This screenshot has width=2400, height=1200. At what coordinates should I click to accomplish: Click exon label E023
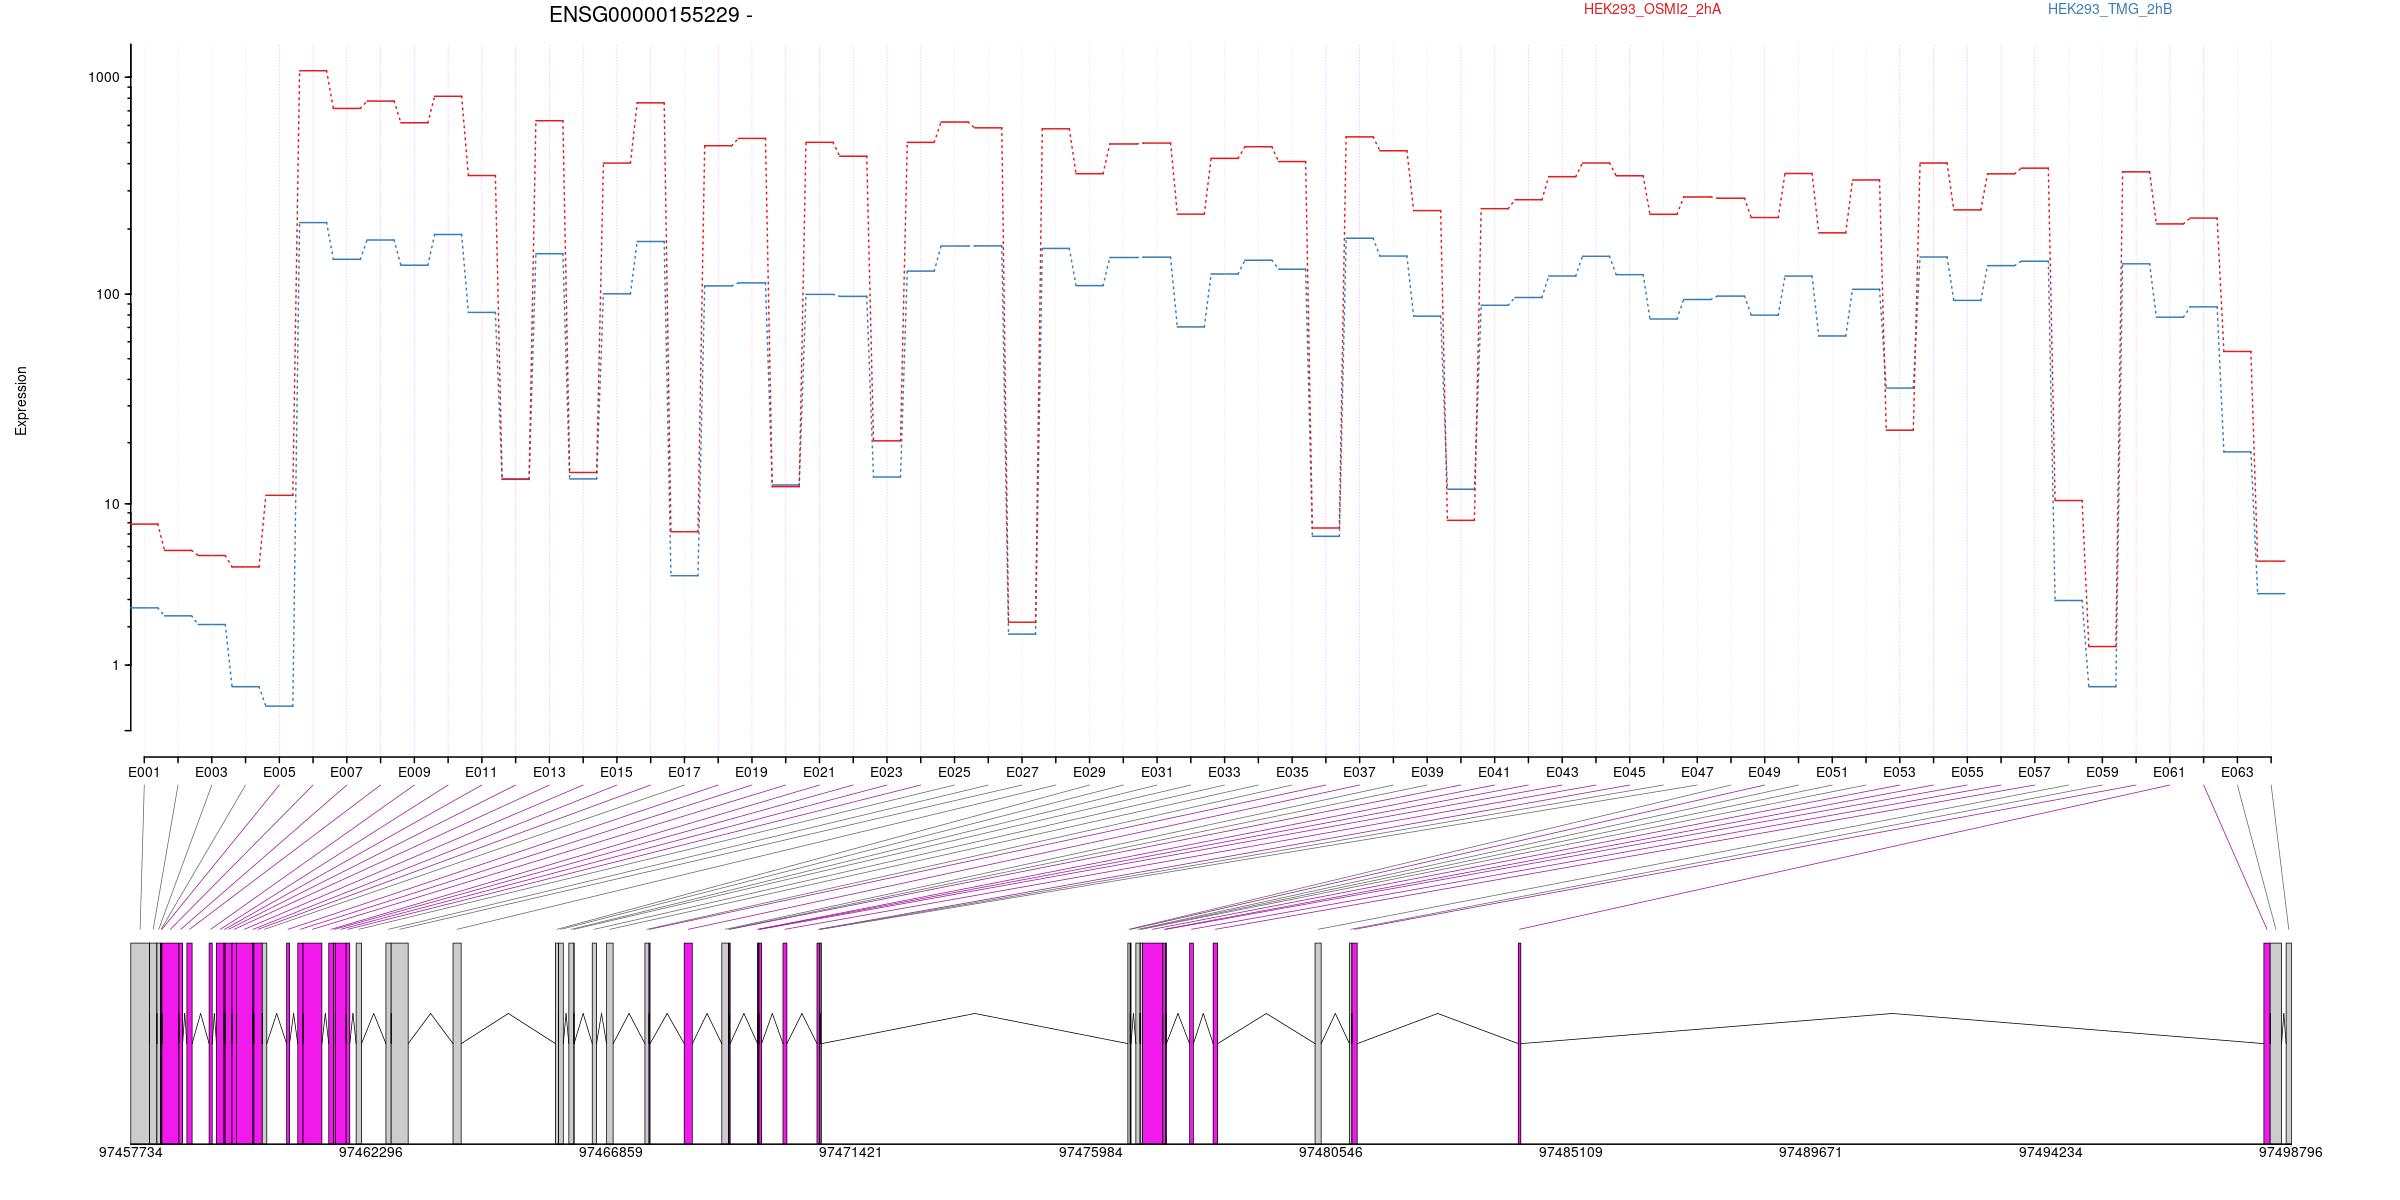click(886, 772)
